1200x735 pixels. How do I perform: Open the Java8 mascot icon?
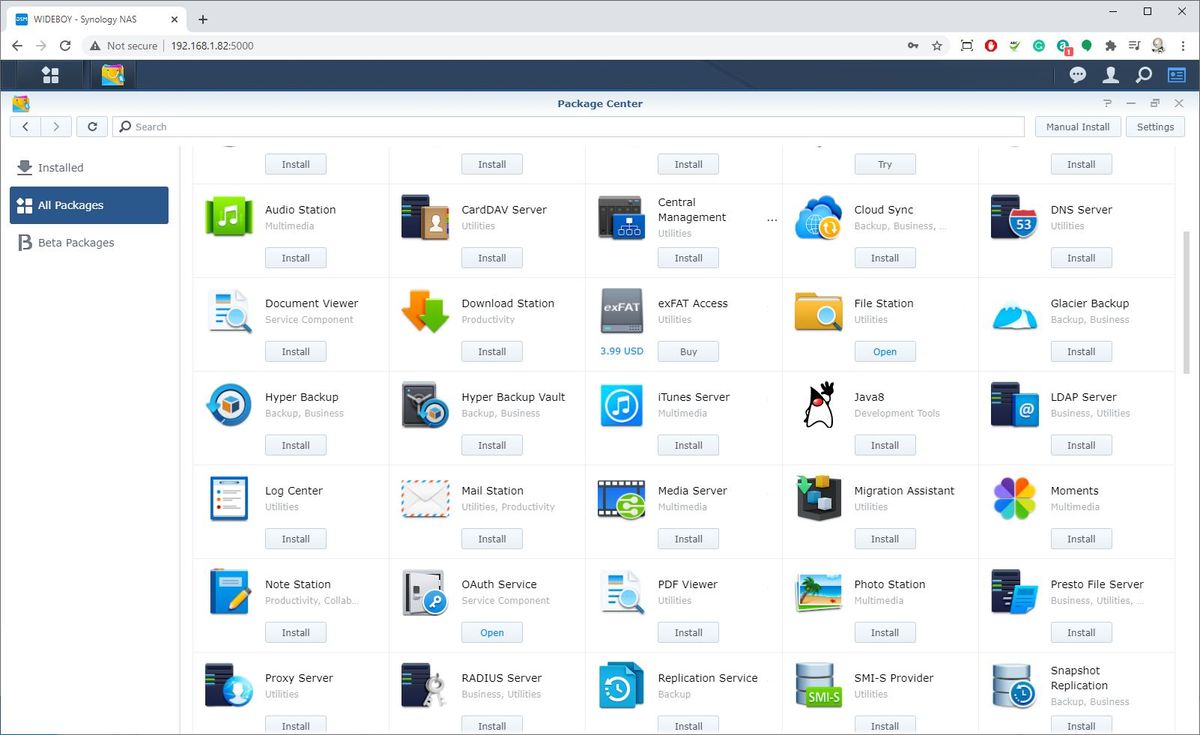coord(818,405)
